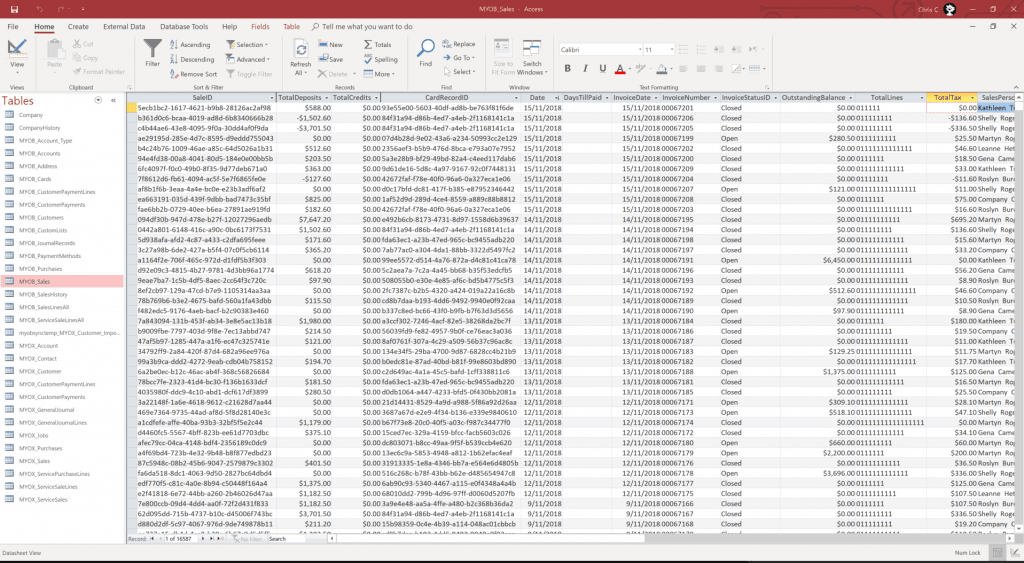Switch to the Fields tab

click(x=260, y=27)
